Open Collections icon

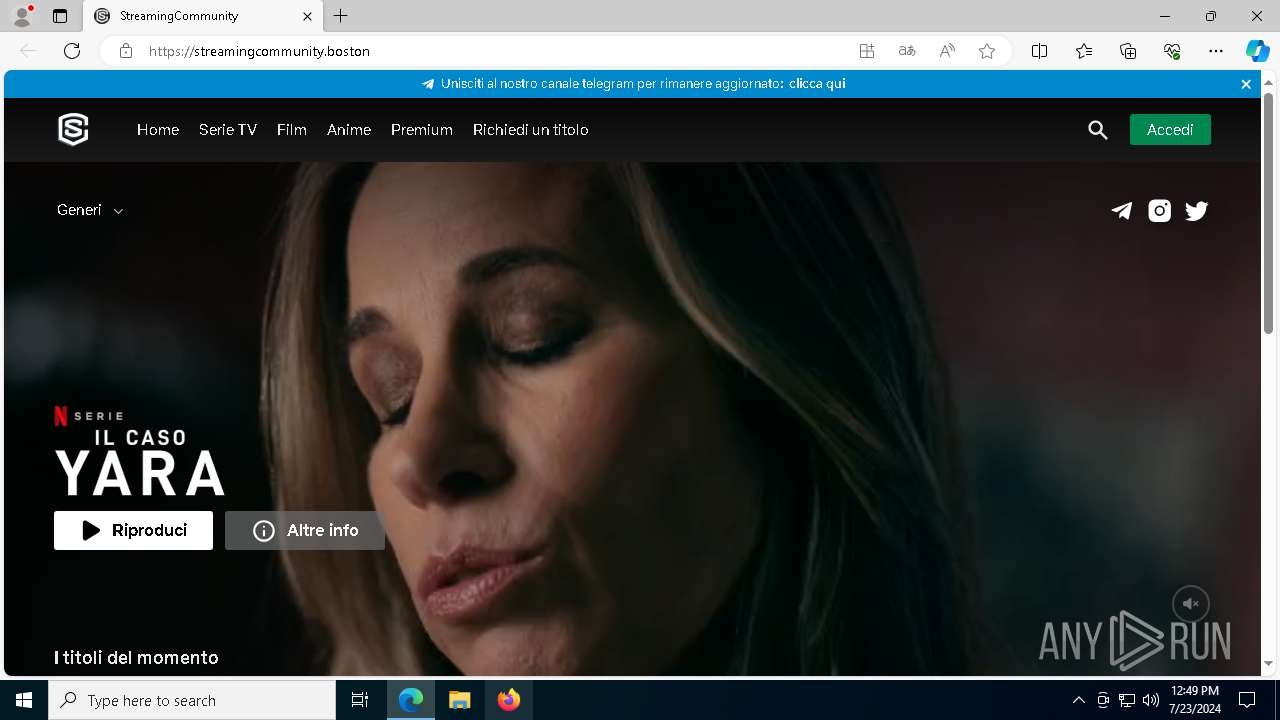1128,51
